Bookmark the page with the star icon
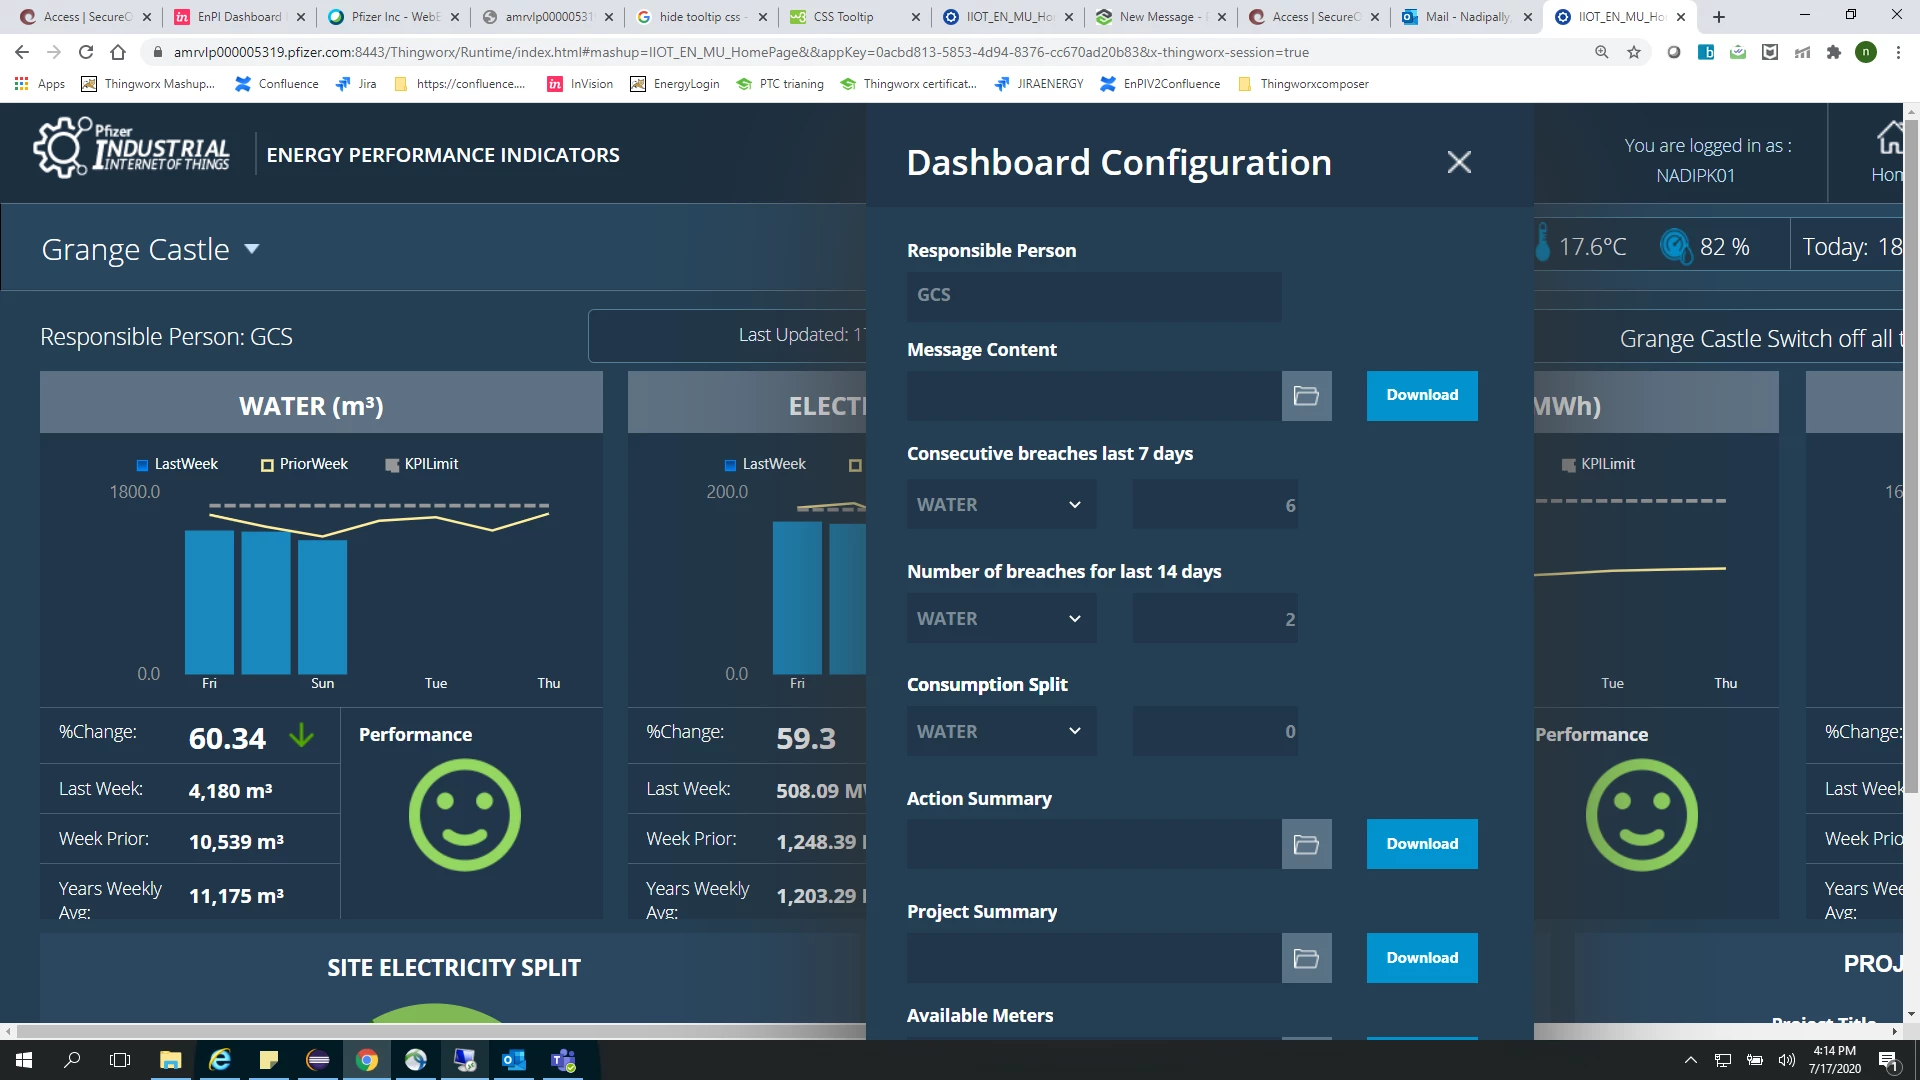The image size is (1920, 1080). click(1634, 52)
